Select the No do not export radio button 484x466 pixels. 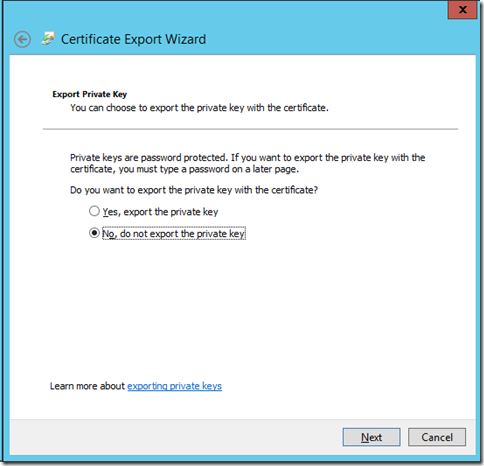pos(94,233)
